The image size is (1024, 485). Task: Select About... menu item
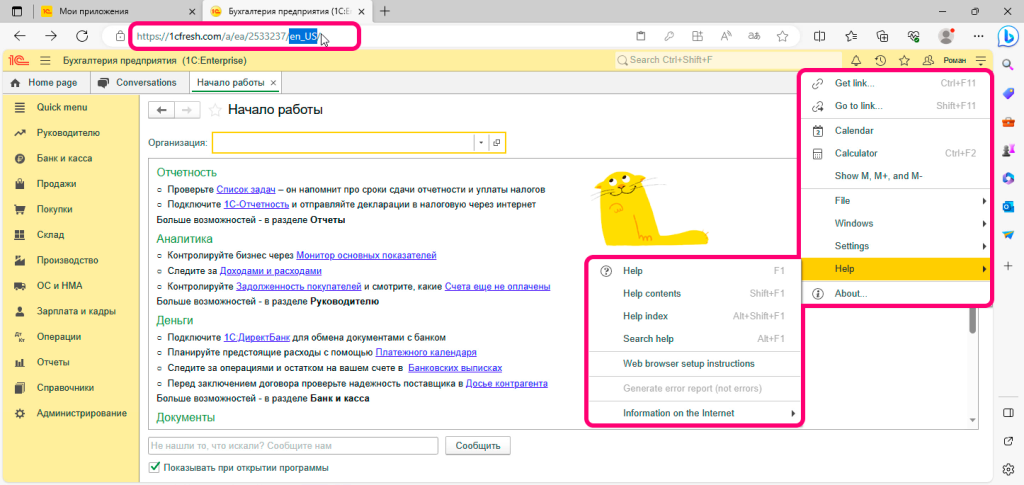click(895, 294)
